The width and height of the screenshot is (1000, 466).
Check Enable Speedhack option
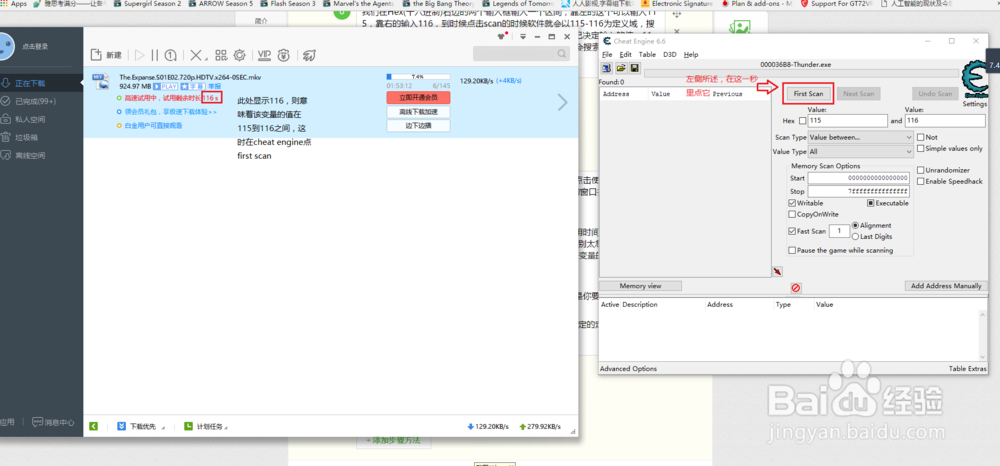pos(920,182)
